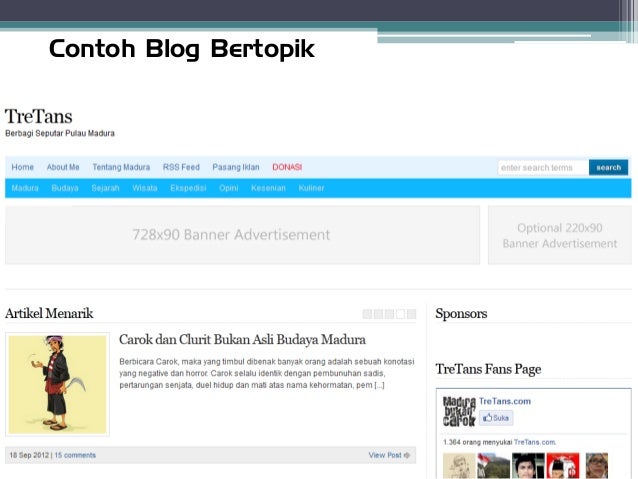Click the search button
Image resolution: width=638 pixels, height=479 pixels.
609,167
